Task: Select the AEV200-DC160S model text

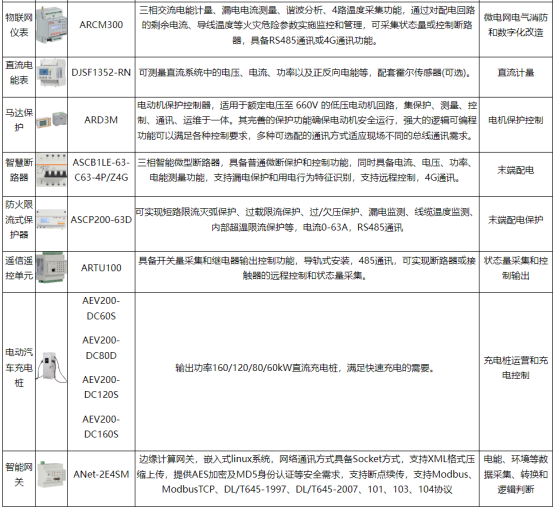Action: (x=101, y=427)
